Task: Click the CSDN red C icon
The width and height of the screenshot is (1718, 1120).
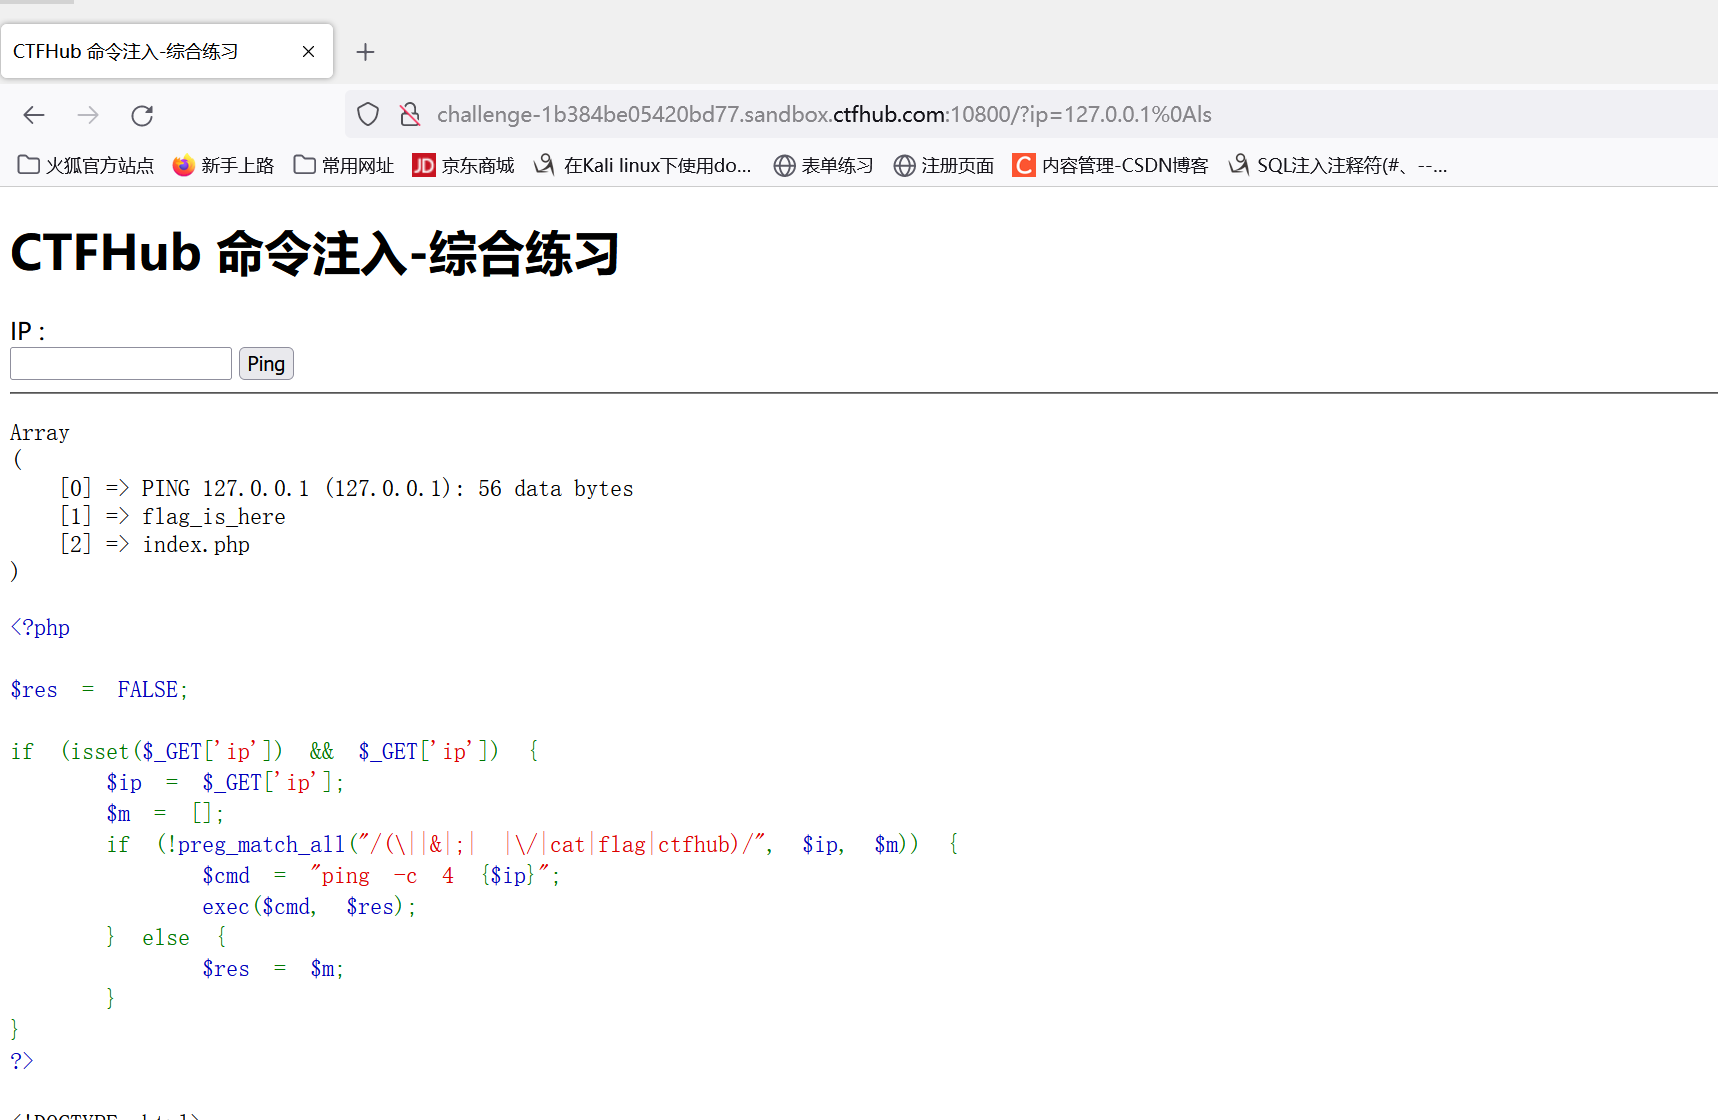Action: pyautogui.click(x=1024, y=165)
